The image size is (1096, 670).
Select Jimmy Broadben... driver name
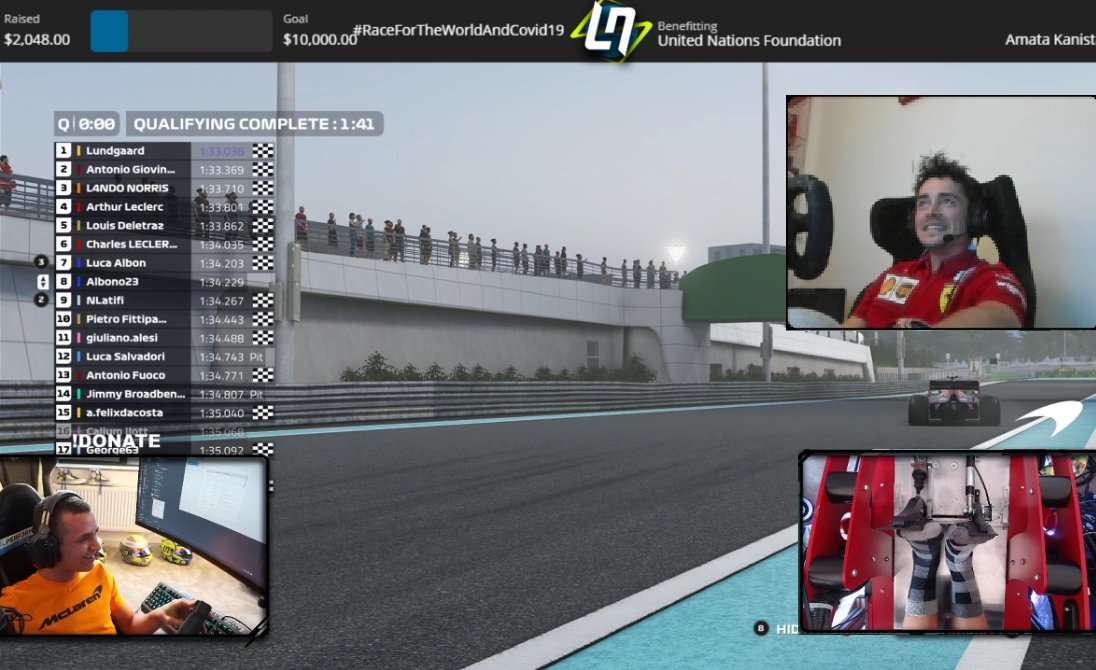tap(136, 394)
